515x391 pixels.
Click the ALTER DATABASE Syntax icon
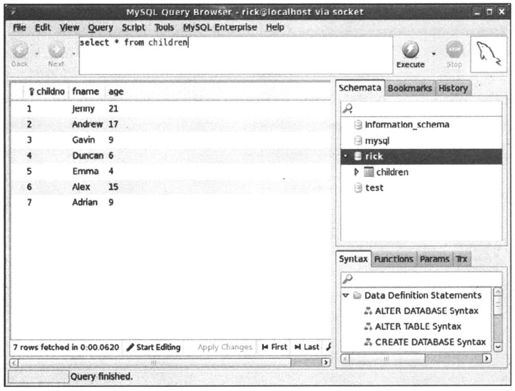click(x=368, y=311)
